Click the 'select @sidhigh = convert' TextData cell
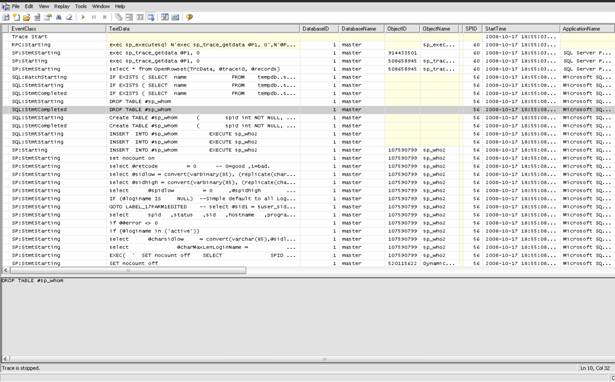This screenshot has height=382, width=615. pos(202,182)
